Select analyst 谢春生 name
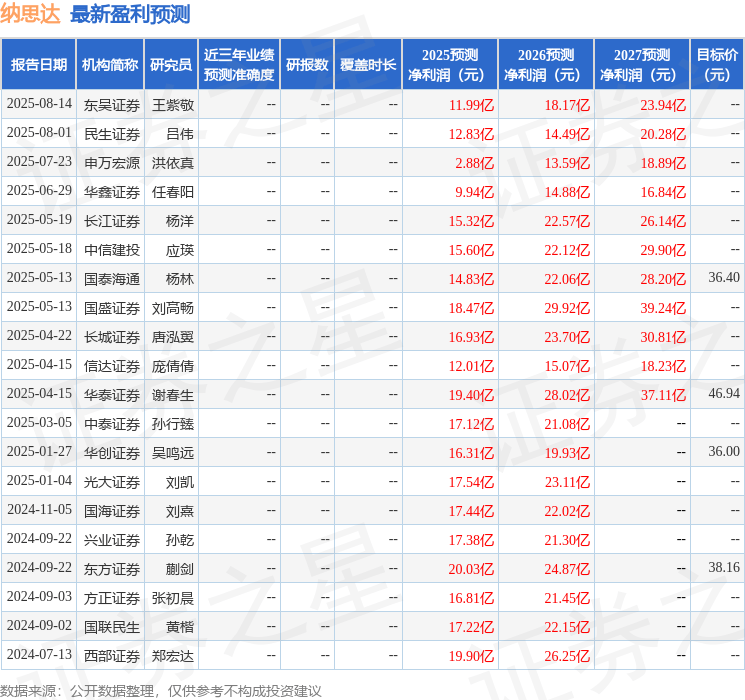Image resolution: width=745 pixels, height=700 pixels. click(x=172, y=395)
